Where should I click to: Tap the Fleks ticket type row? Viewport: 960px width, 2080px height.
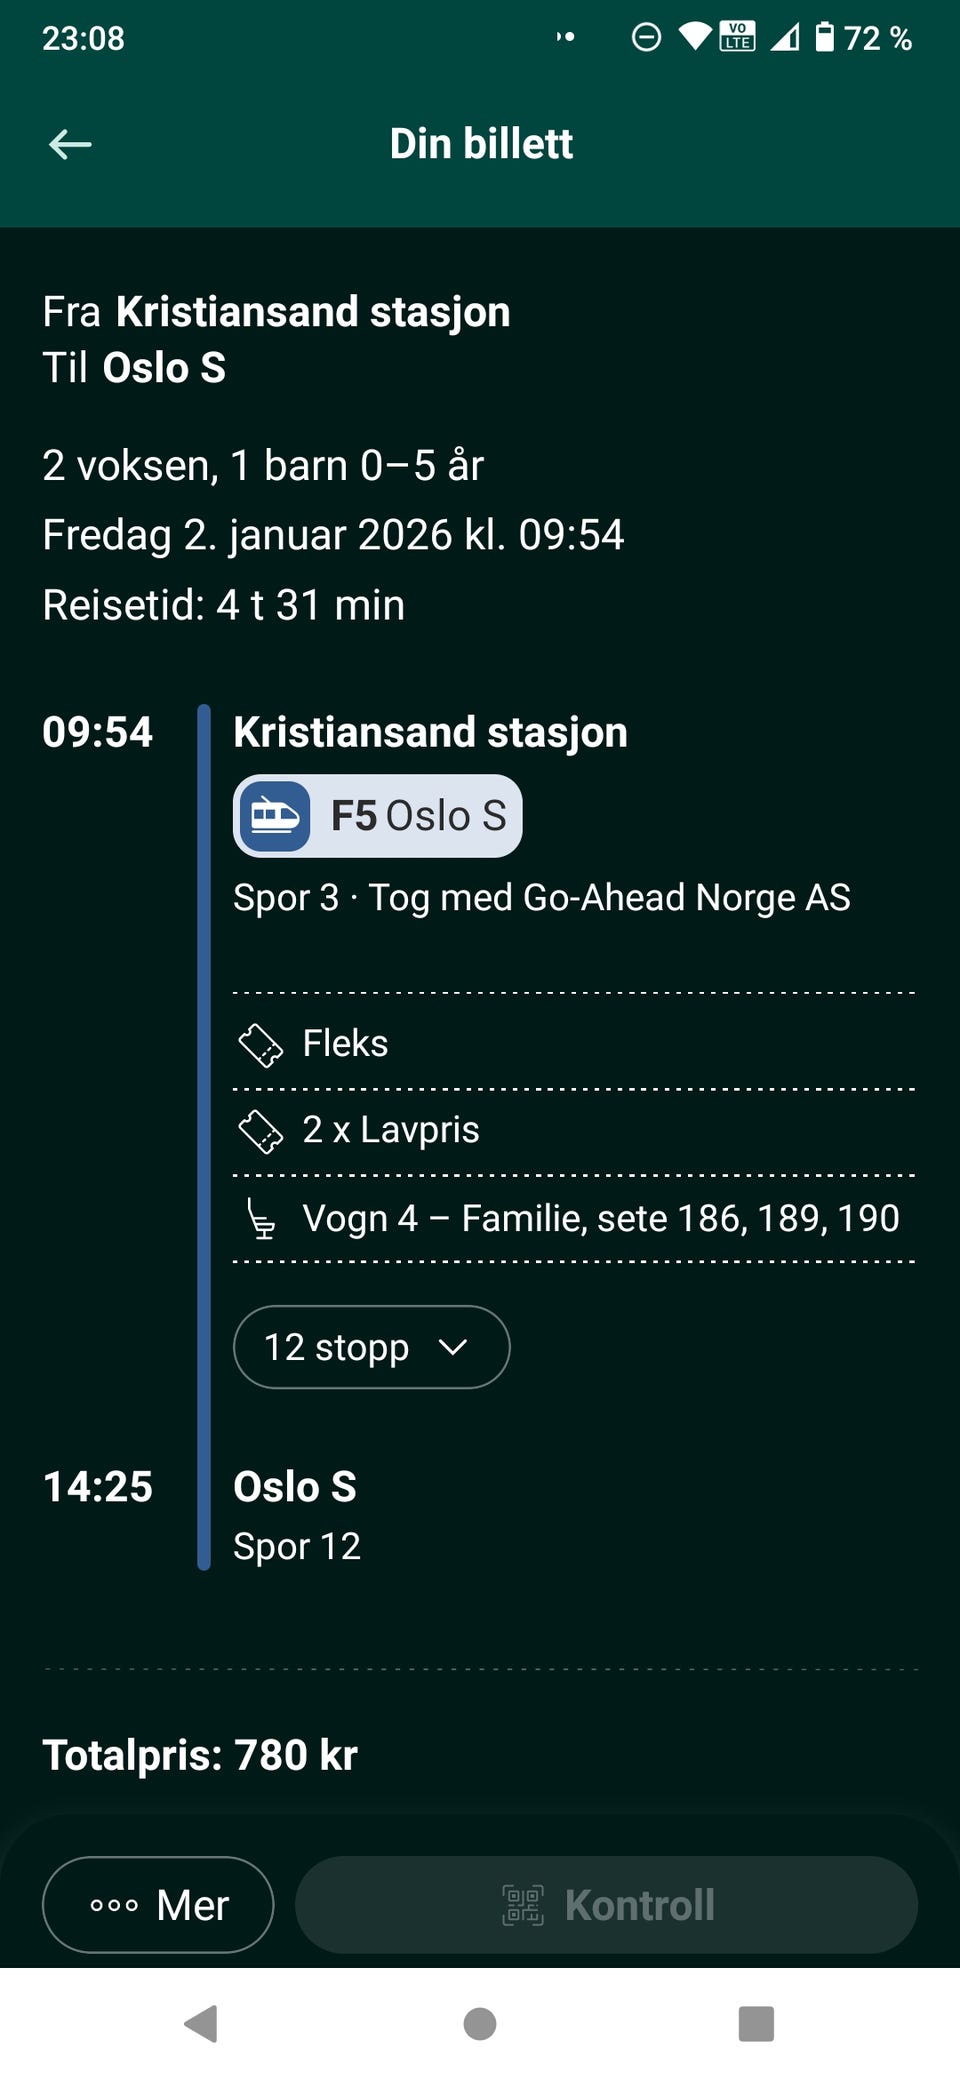pyautogui.click(x=574, y=1042)
